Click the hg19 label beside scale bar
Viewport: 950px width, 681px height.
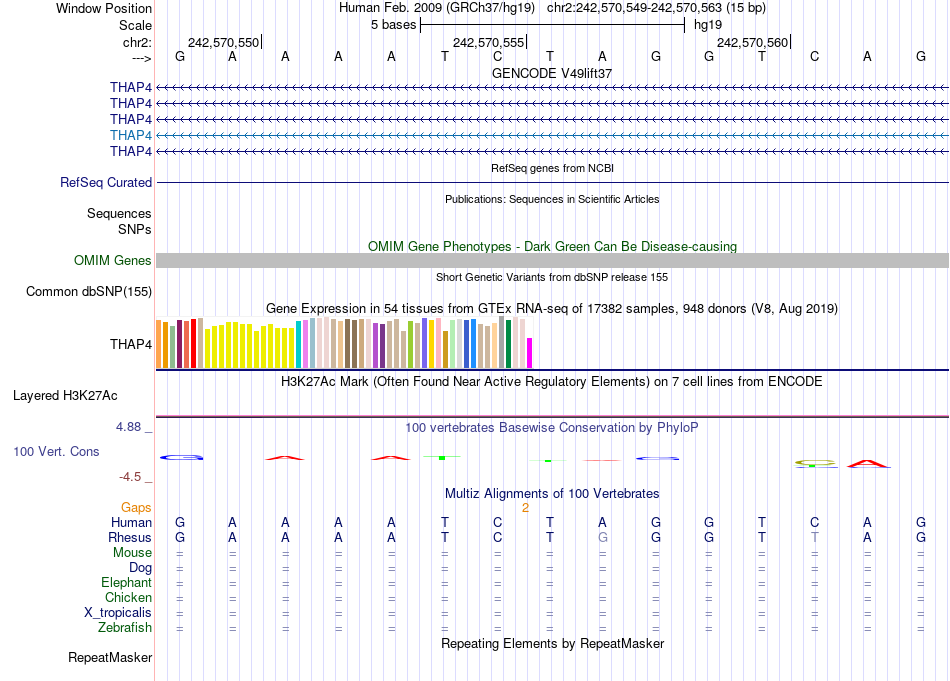(708, 25)
